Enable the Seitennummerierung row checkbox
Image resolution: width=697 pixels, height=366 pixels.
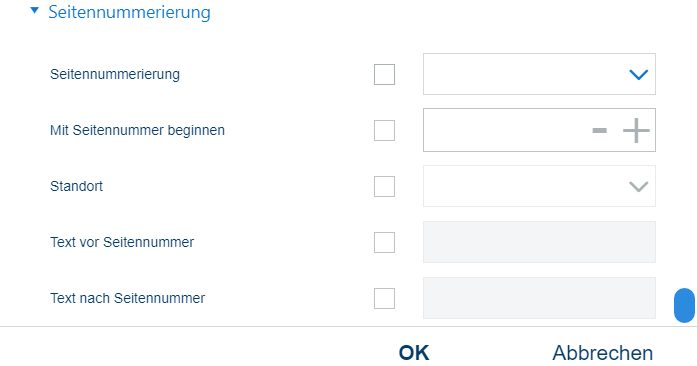(385, 74)
